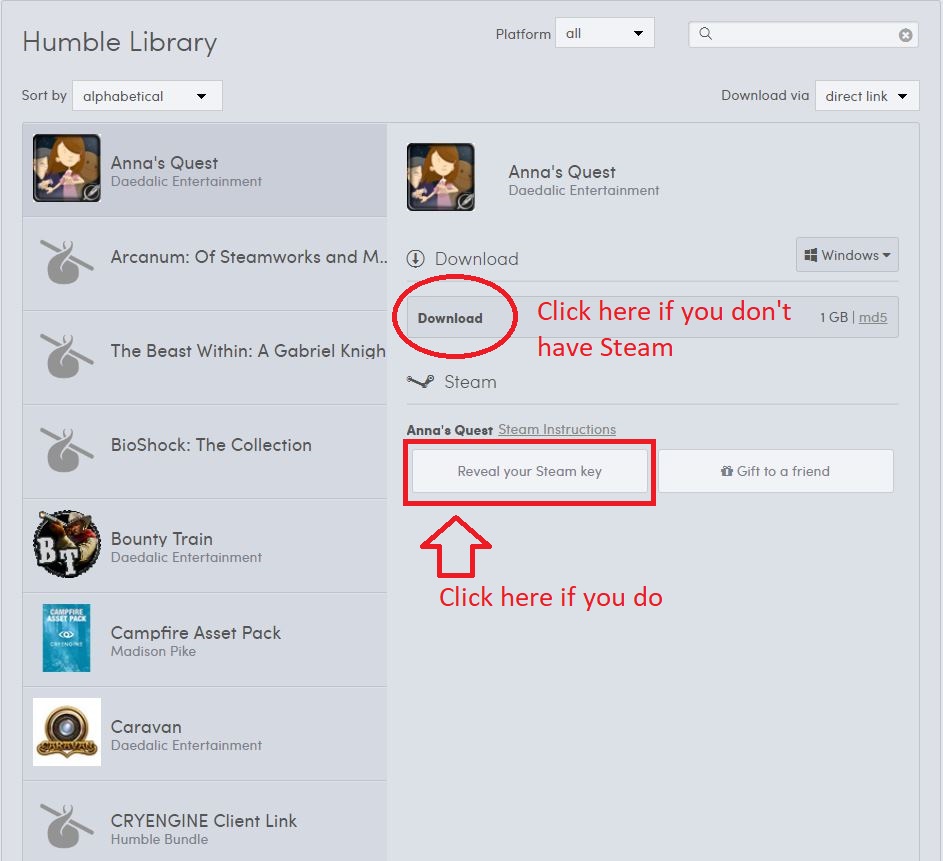Open the Download via direct link dropdown
Screen dimensions: 943x861
point(867,96)
